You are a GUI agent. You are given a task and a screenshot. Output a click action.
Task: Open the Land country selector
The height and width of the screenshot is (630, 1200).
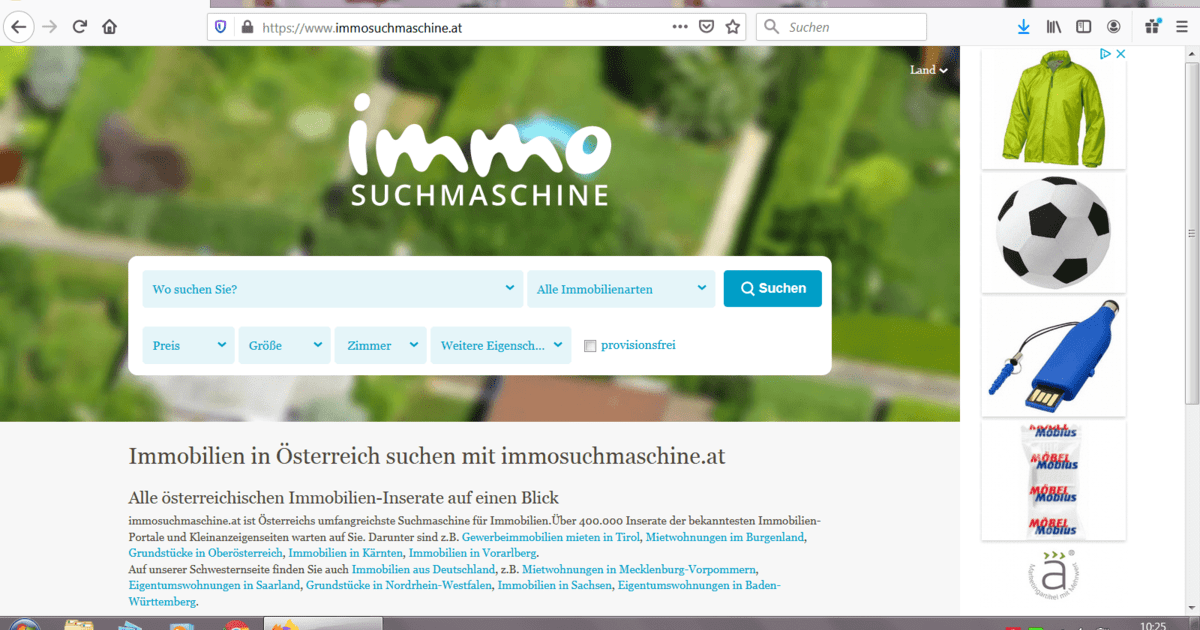[928, 70]
